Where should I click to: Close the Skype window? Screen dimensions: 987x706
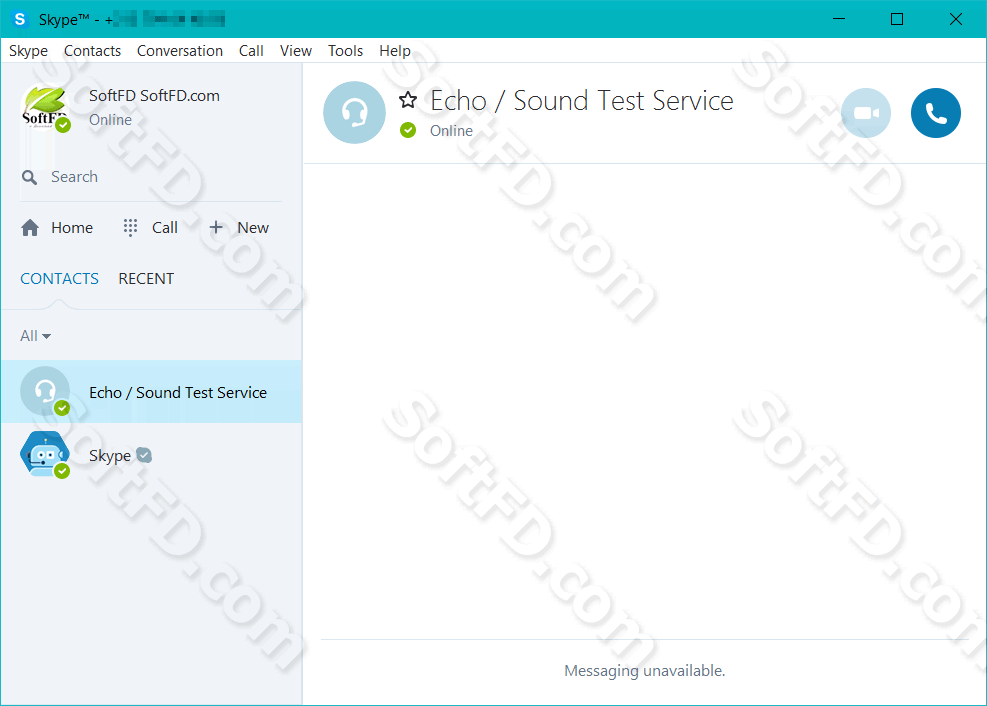point(956,20)
